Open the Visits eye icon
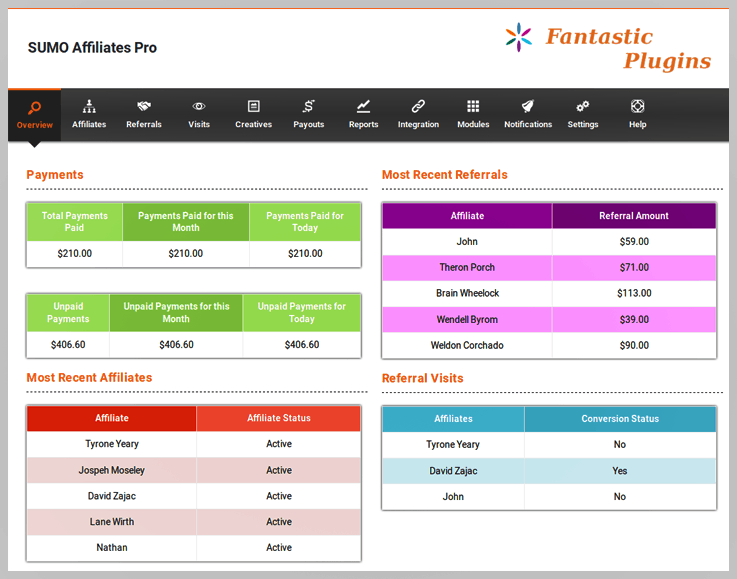The image size is (737, 579). [x=199, y=106]
